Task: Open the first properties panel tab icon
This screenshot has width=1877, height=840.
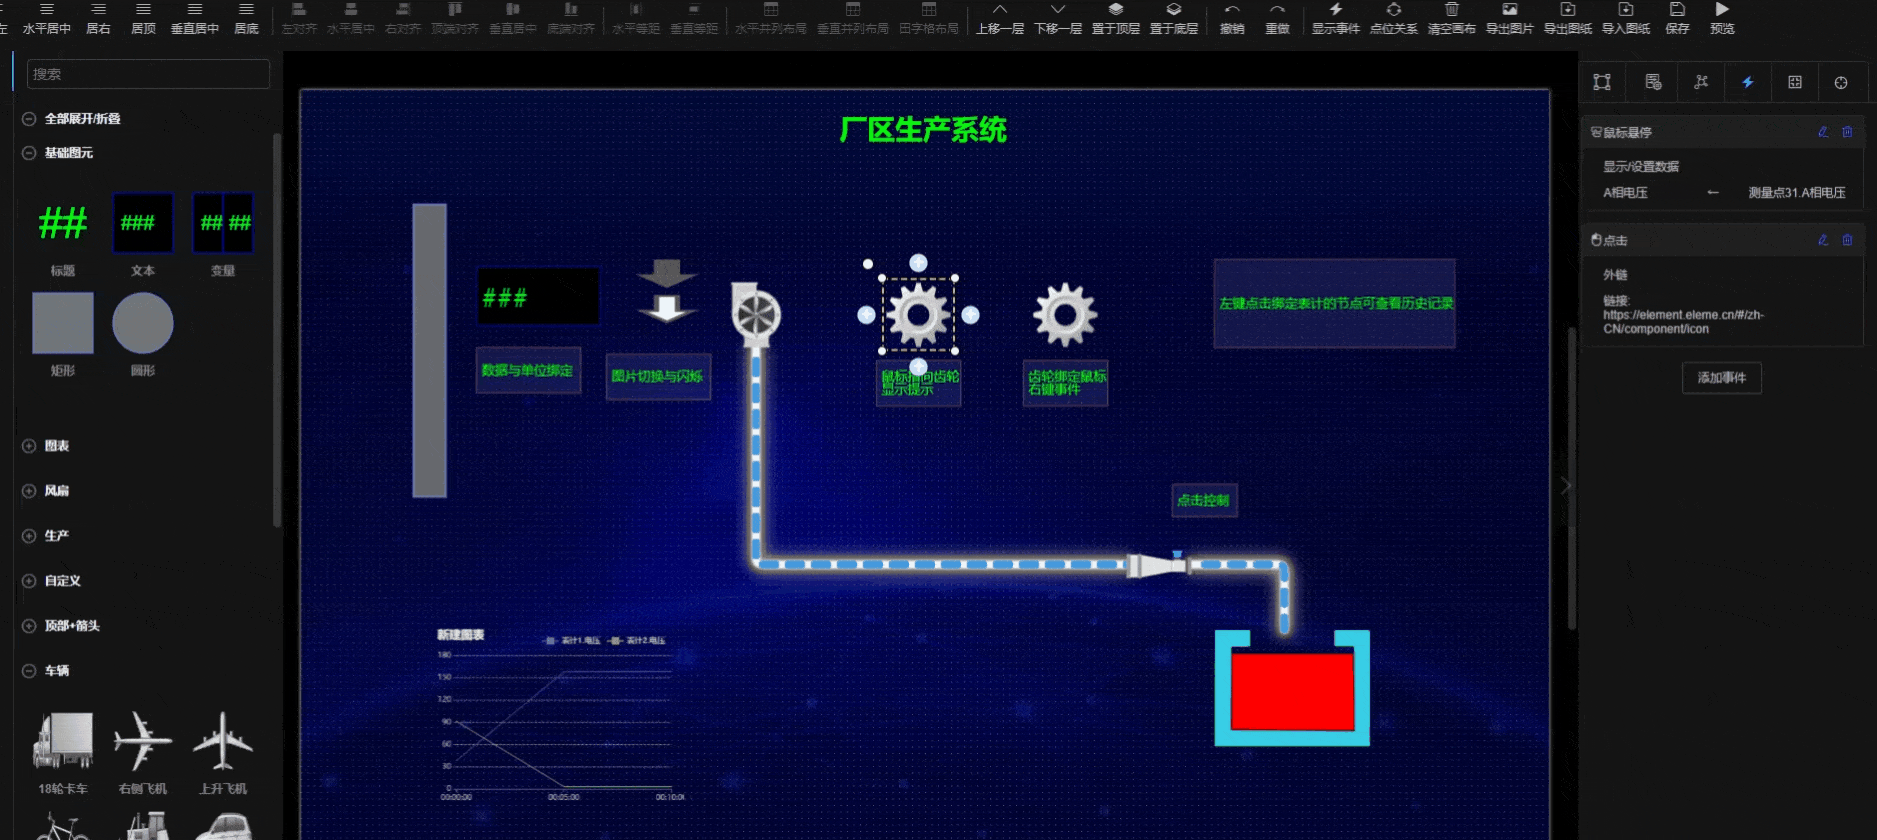Action: click(x=1602, y=82)
